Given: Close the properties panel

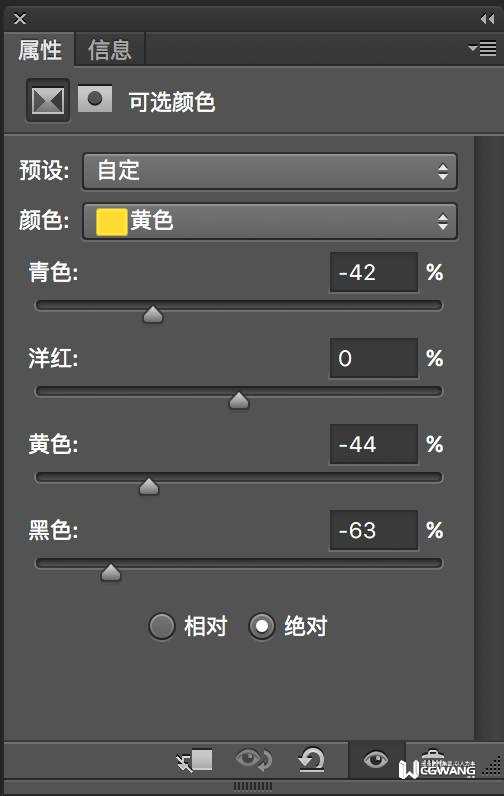Looking at the screenshot, I should pos(20,19).
